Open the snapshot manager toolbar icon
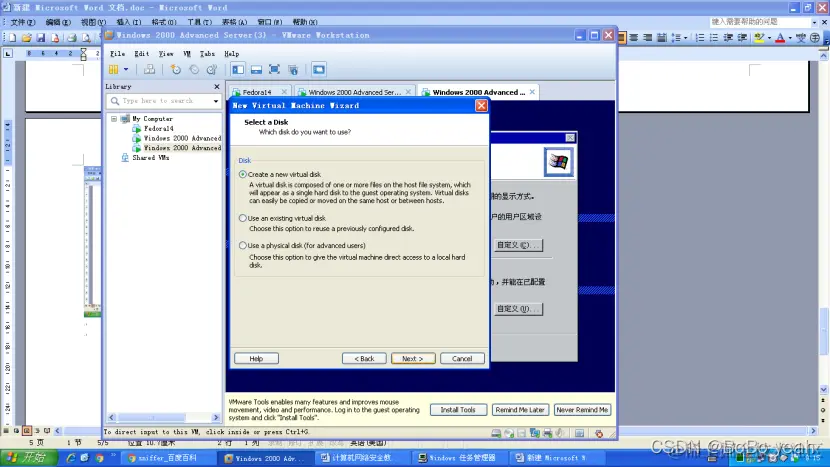 tap(212, 69)
